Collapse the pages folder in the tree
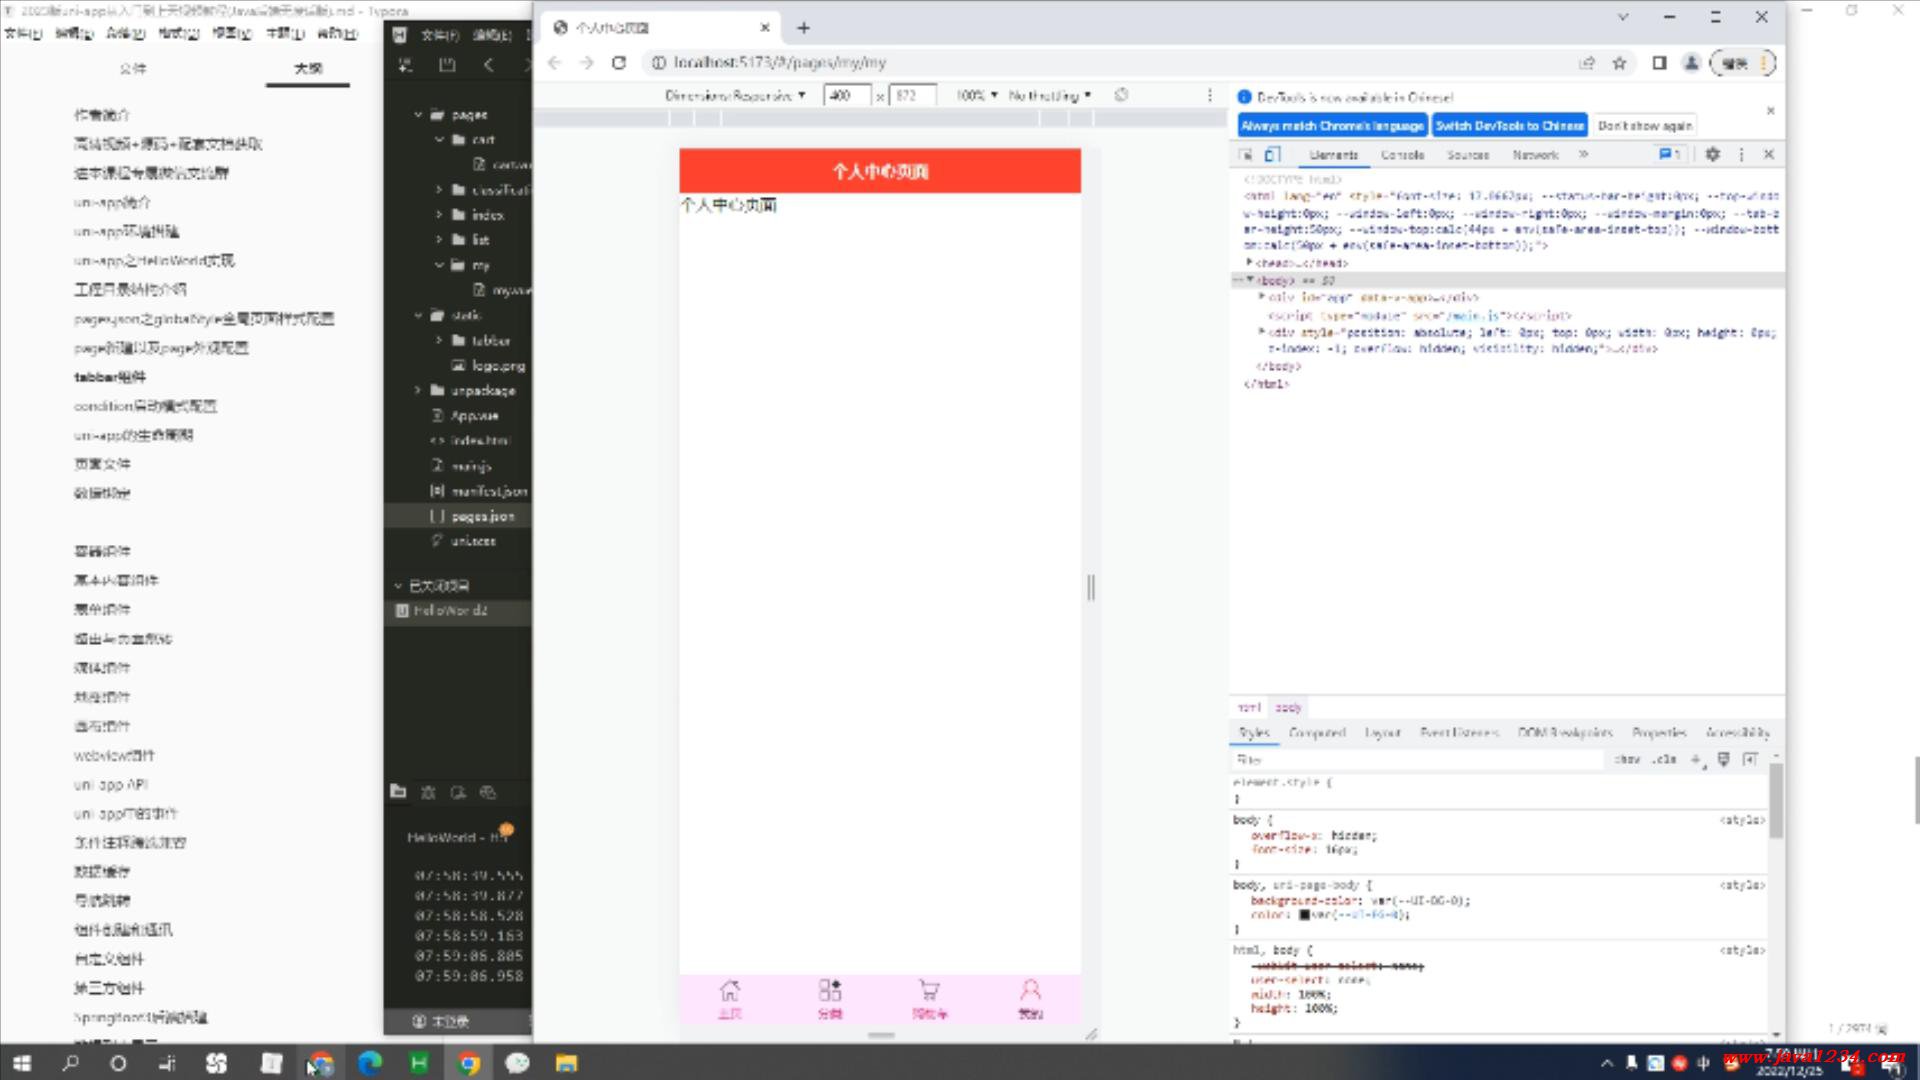Screen dimensions: 1920x1080 point(418,115)
